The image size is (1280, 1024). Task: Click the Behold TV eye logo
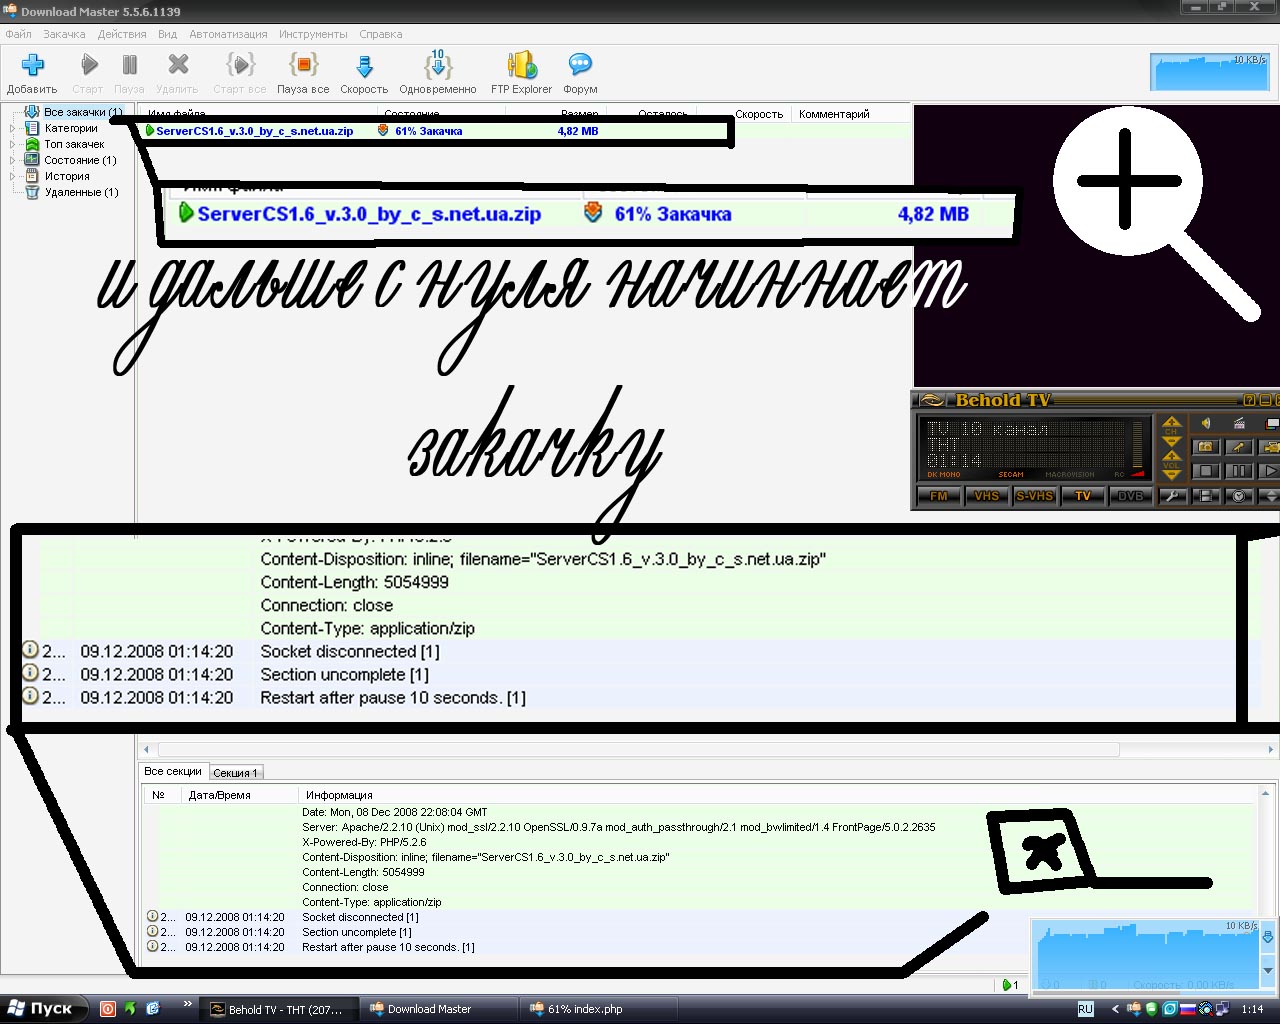pyautogui.click(x=932, y=400)
